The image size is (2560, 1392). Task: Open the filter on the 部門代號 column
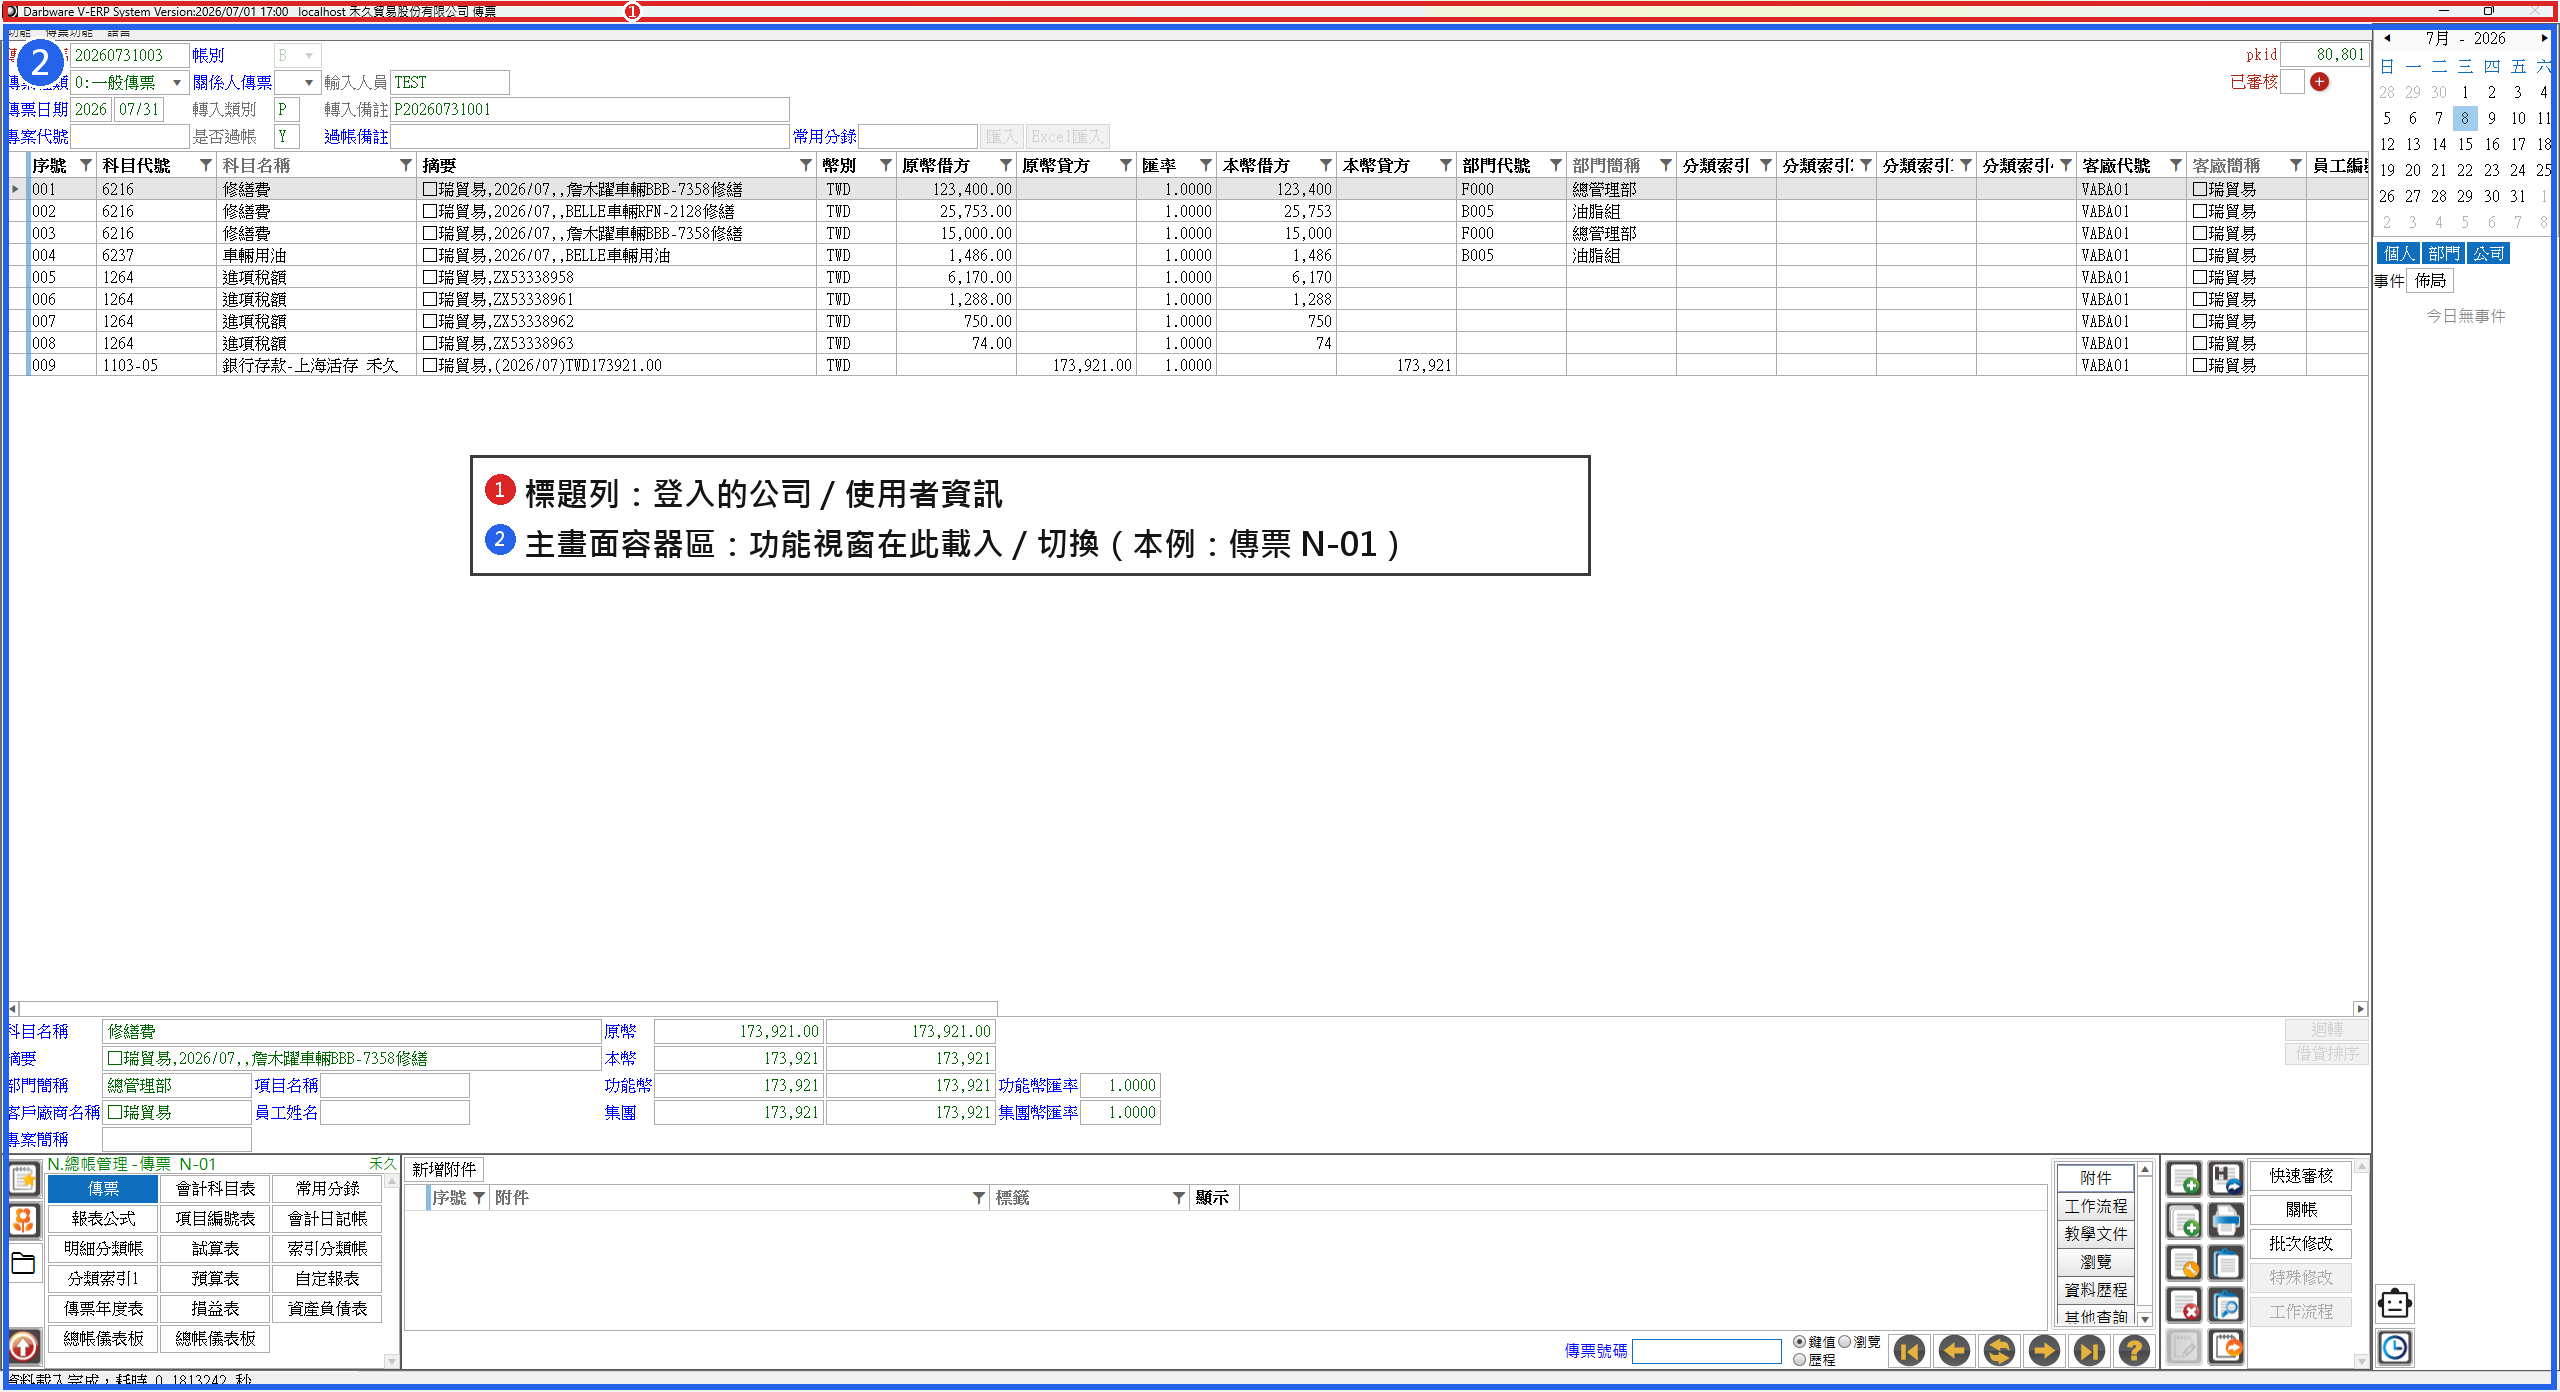click(x=1556, y=165)
